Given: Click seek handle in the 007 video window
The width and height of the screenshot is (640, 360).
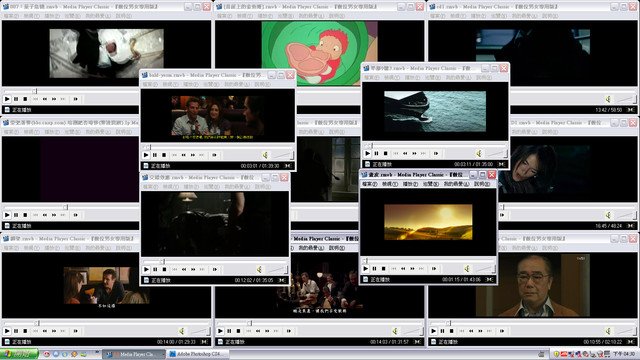Looking at the screenshot, I should pyautogui.click(x=35, y=91).
